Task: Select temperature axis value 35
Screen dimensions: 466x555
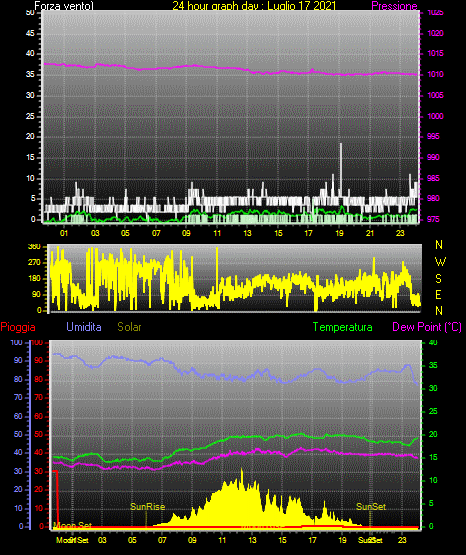Action: pyautogui.click(x=433, y=365)
